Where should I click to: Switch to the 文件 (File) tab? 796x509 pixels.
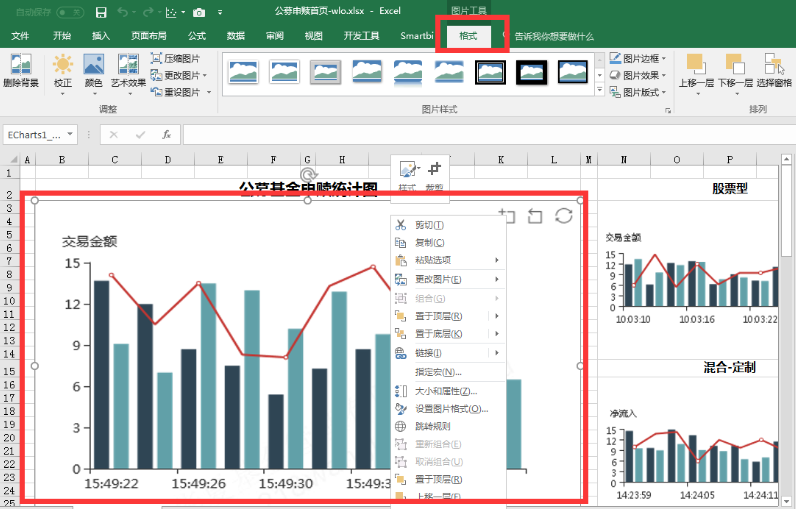[20, 36]
